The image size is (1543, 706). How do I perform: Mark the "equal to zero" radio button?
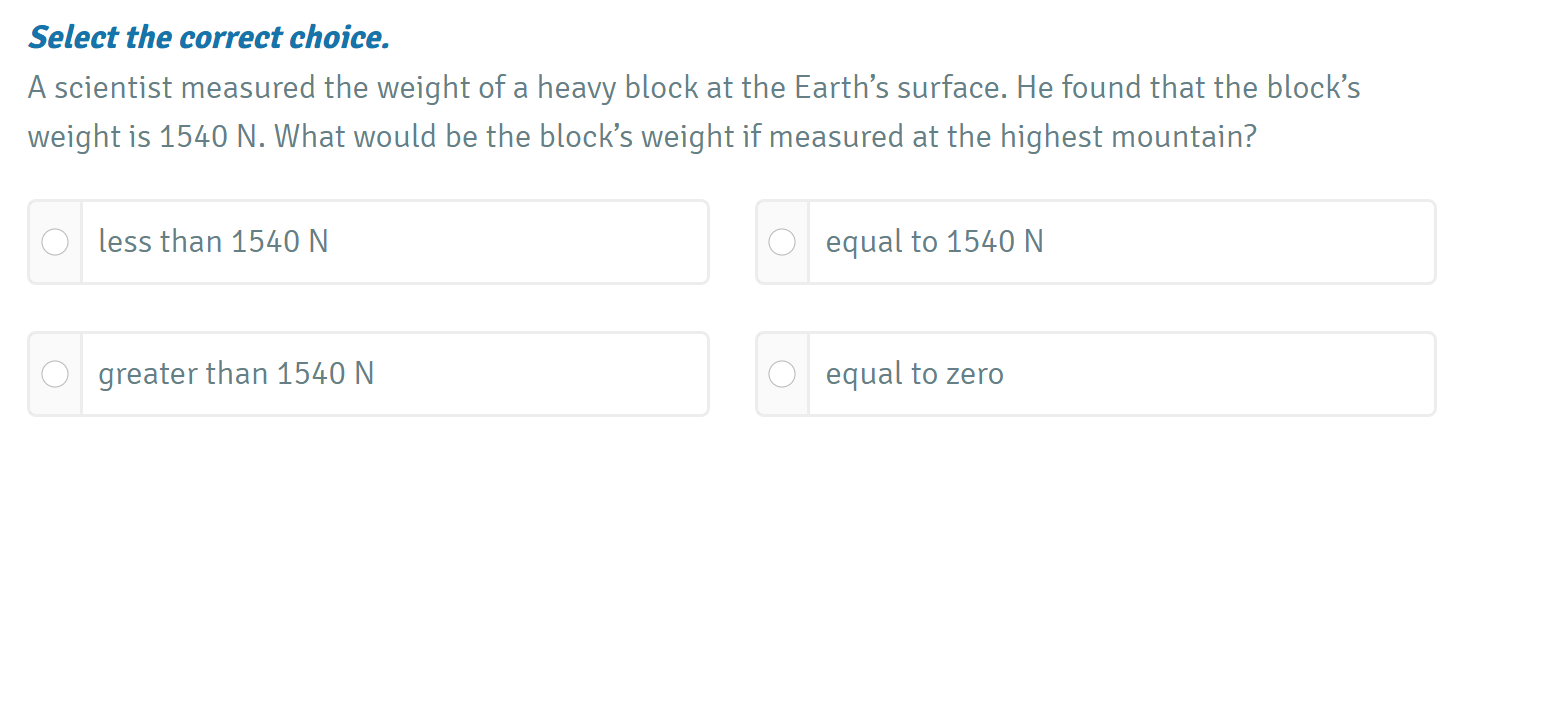pos(782,374)
